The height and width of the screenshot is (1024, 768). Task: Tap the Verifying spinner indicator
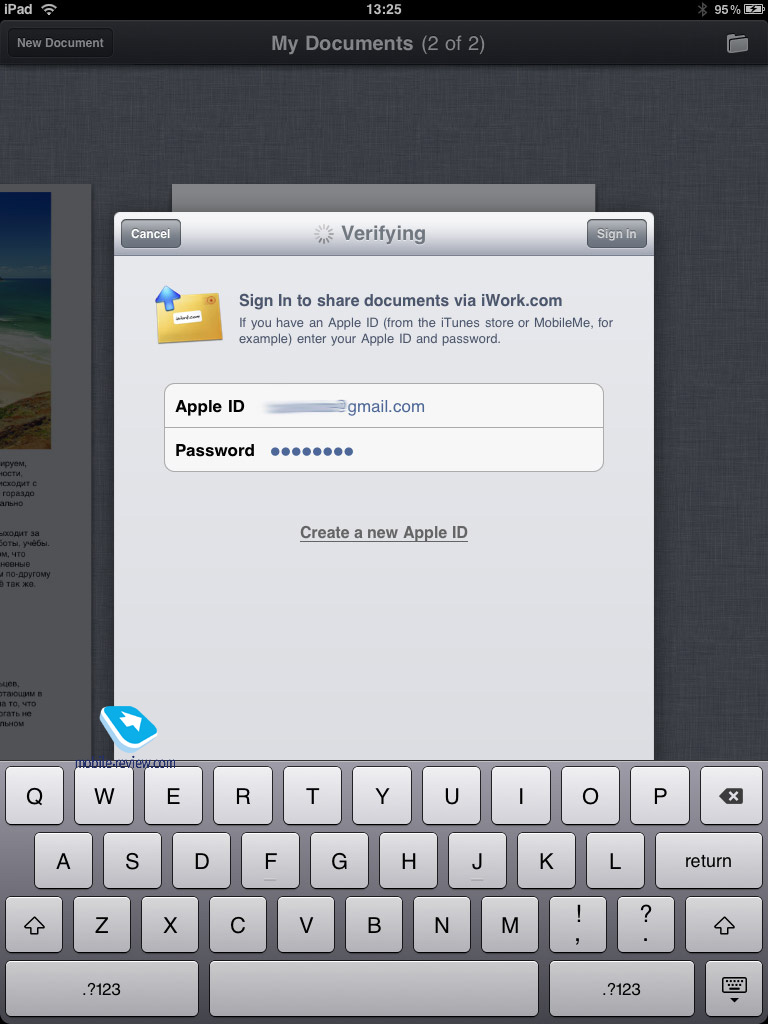323,234
